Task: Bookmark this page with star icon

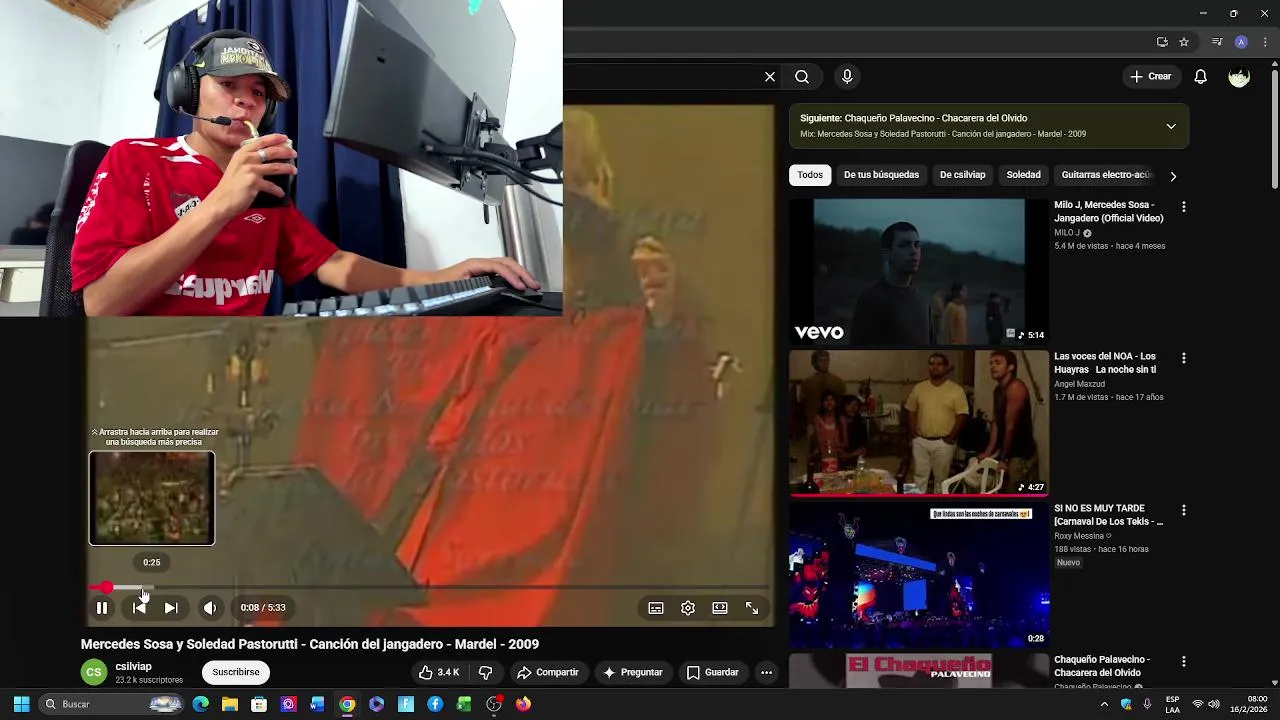Action: pyautogui.click(x=1184, y=42)
